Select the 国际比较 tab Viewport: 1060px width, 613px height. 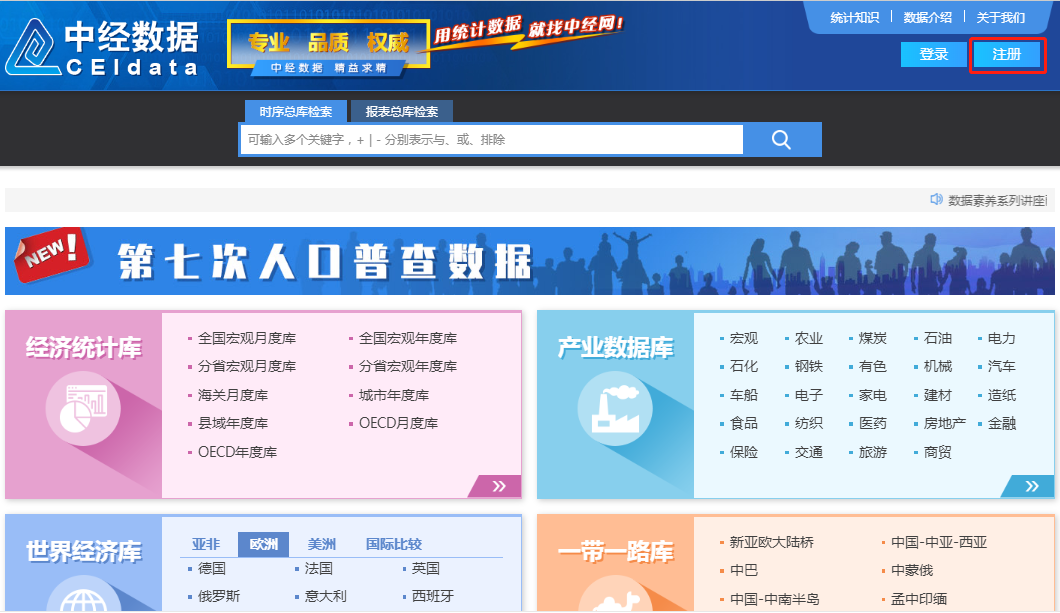(x=394, y=545)
